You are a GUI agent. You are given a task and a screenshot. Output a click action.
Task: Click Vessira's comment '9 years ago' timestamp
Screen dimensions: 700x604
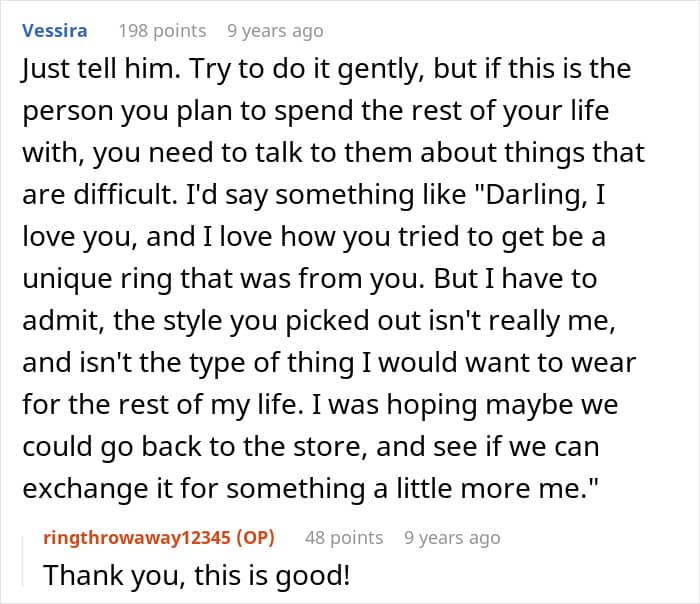[275, 31]
